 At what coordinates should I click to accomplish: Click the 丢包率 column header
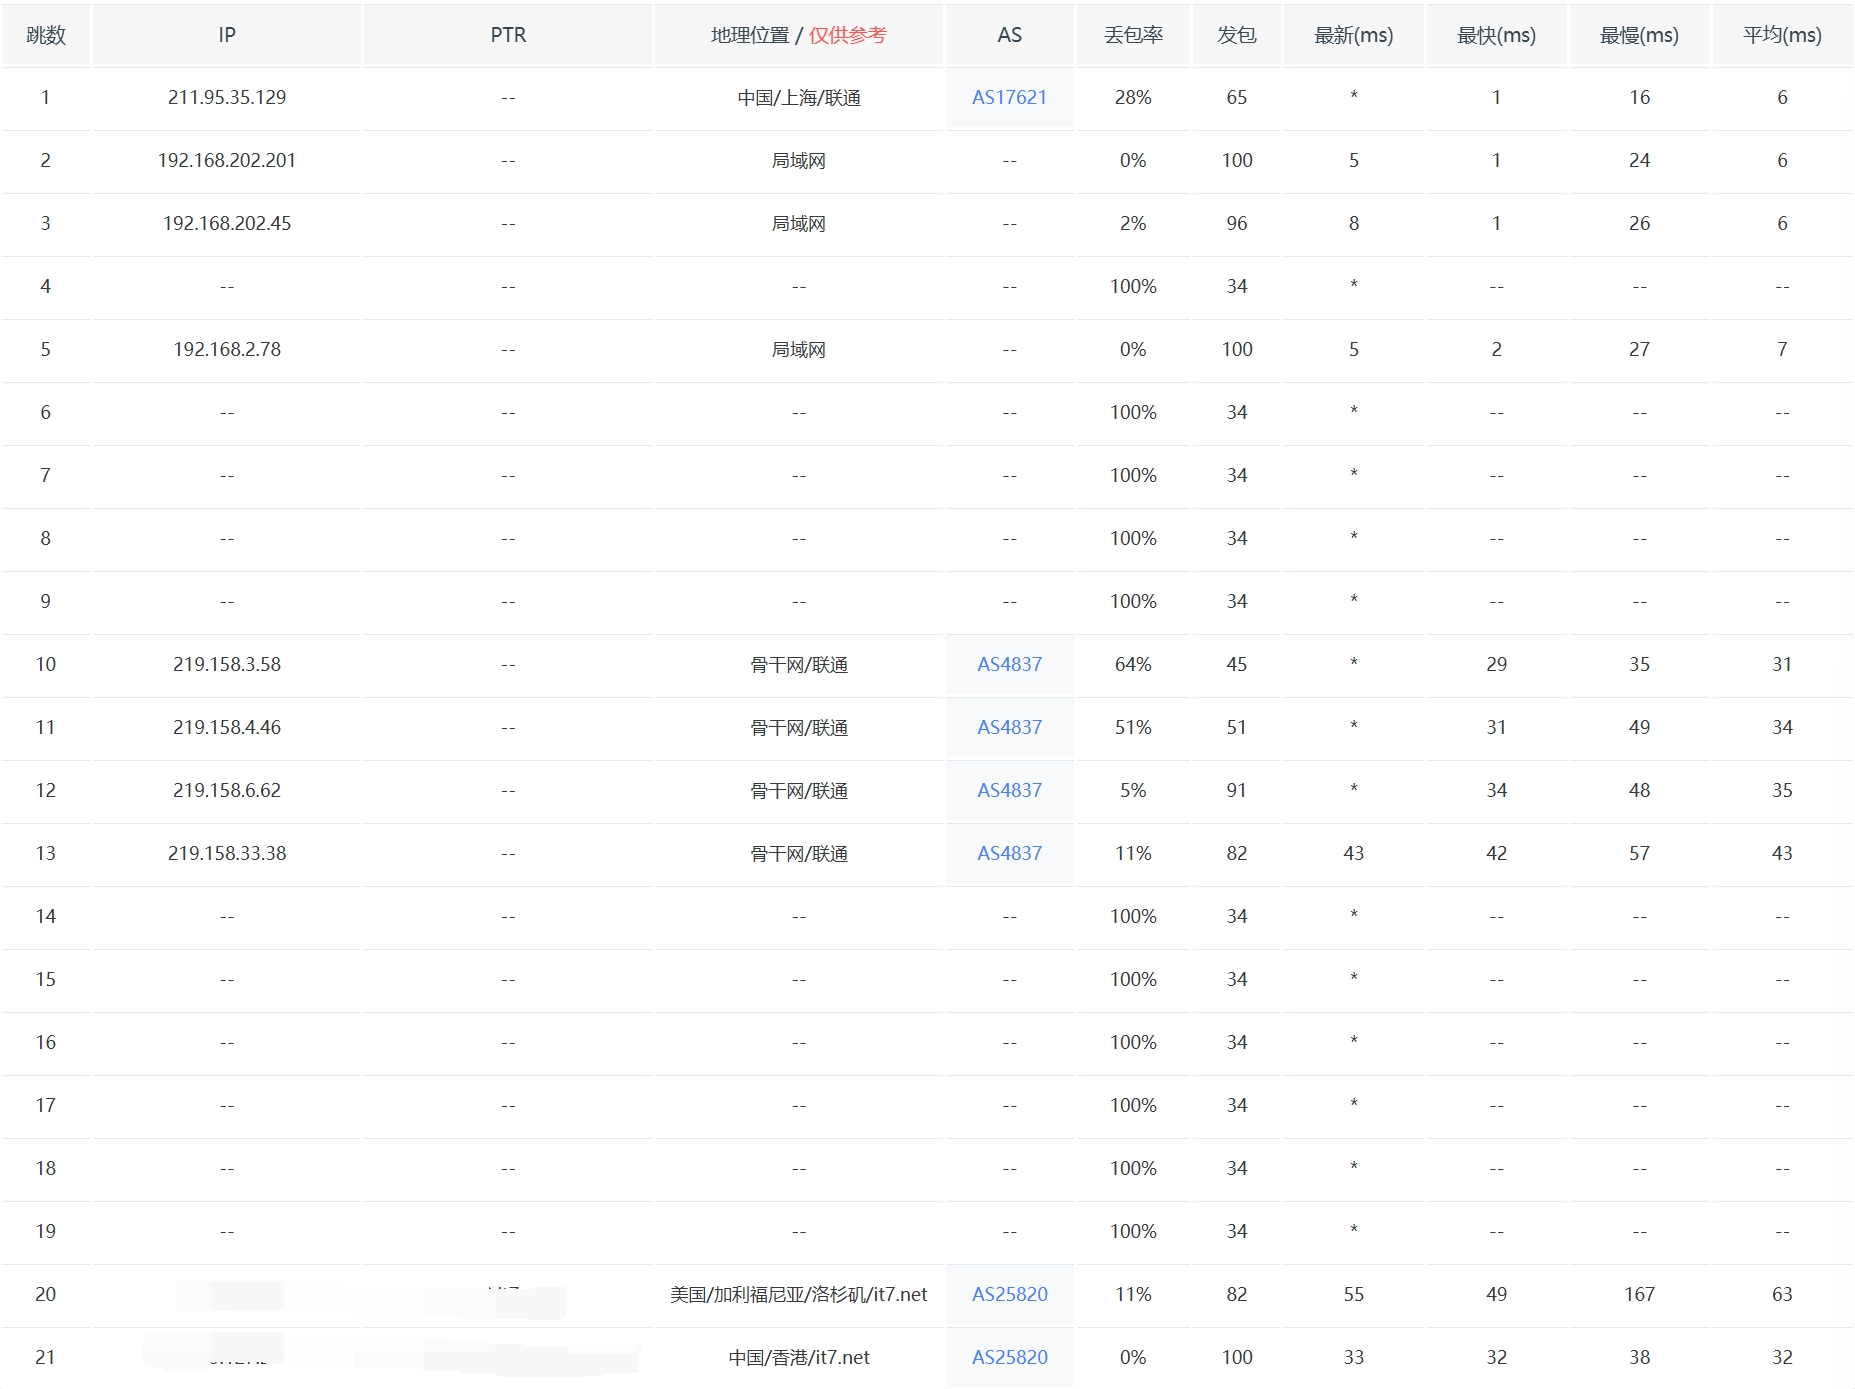1133,35
